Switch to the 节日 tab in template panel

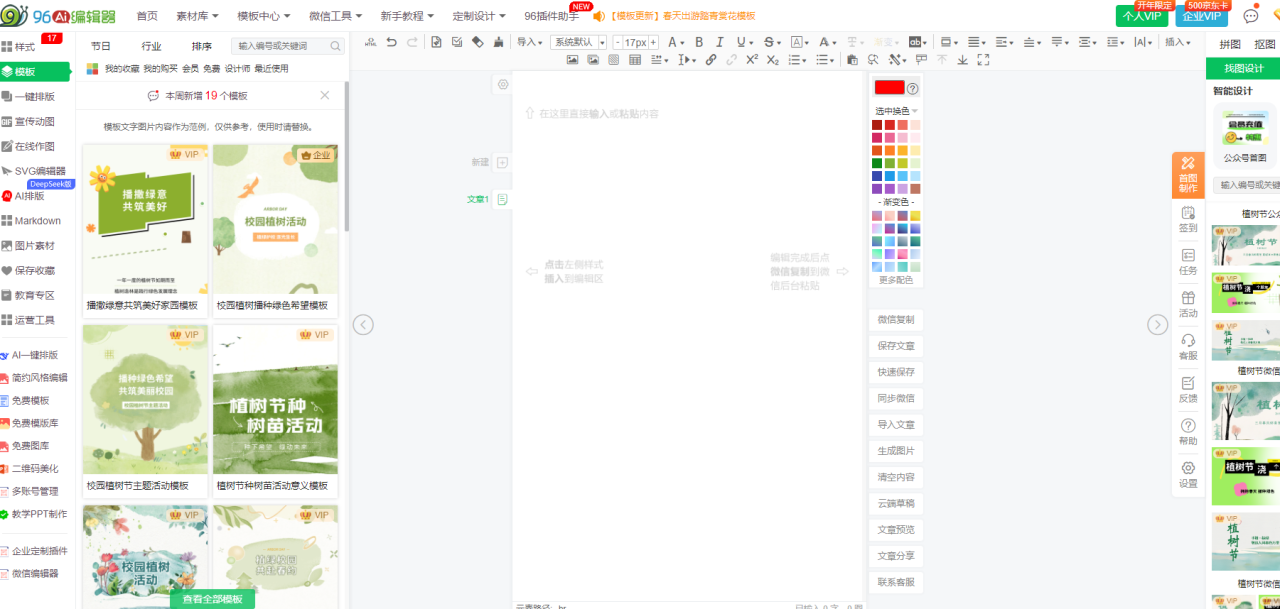101,46
